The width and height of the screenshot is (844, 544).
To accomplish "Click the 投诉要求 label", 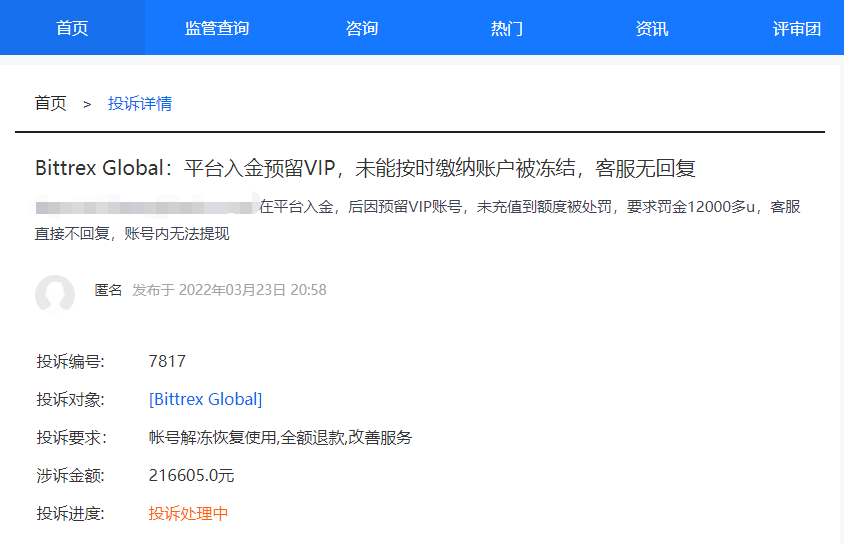I will 71,437.
